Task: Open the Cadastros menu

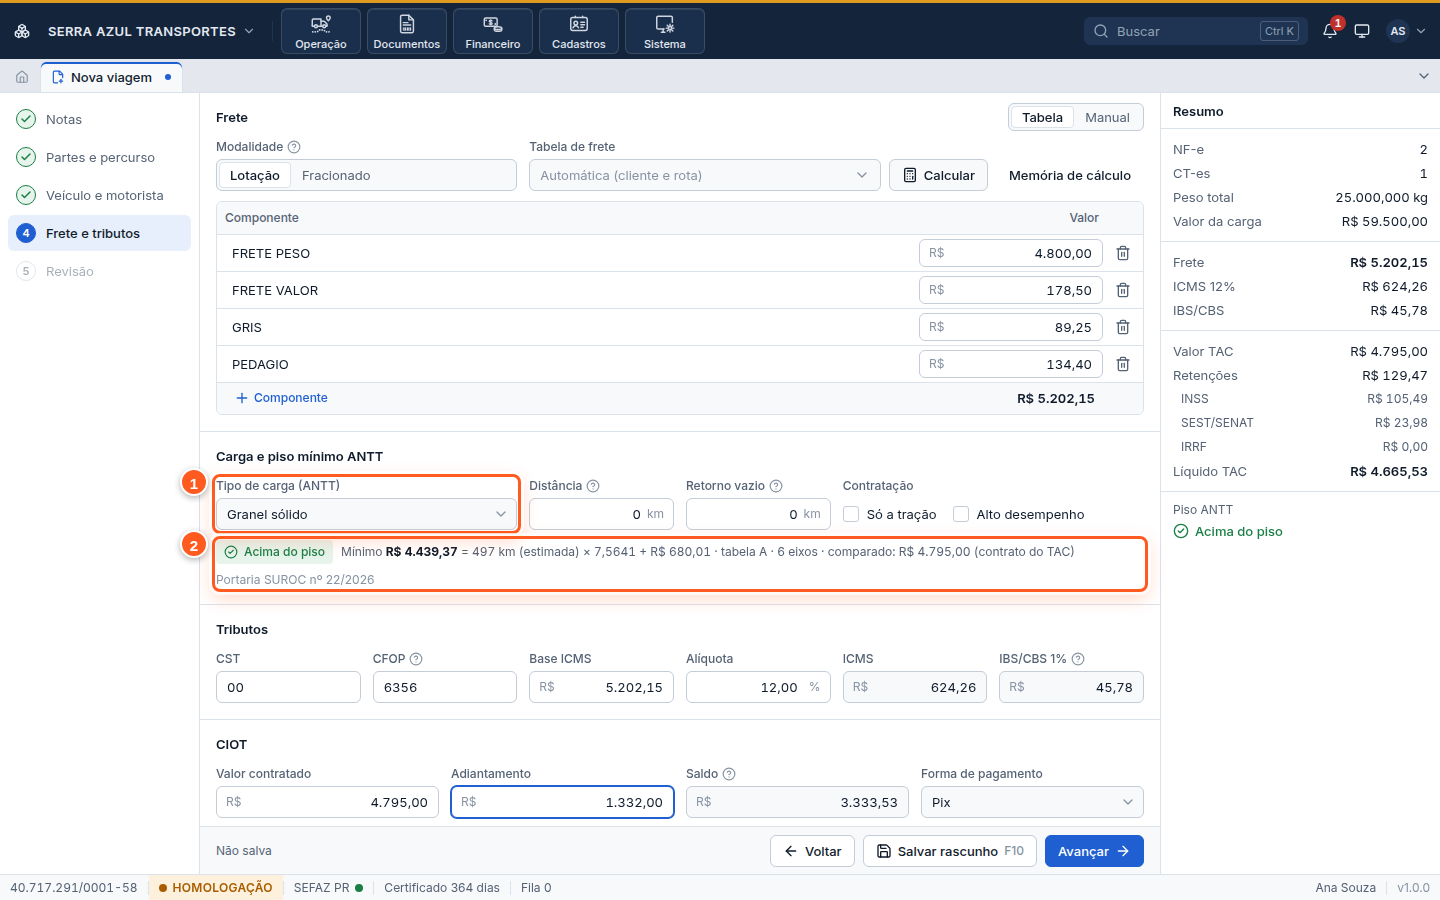Action: coord(579,31)
